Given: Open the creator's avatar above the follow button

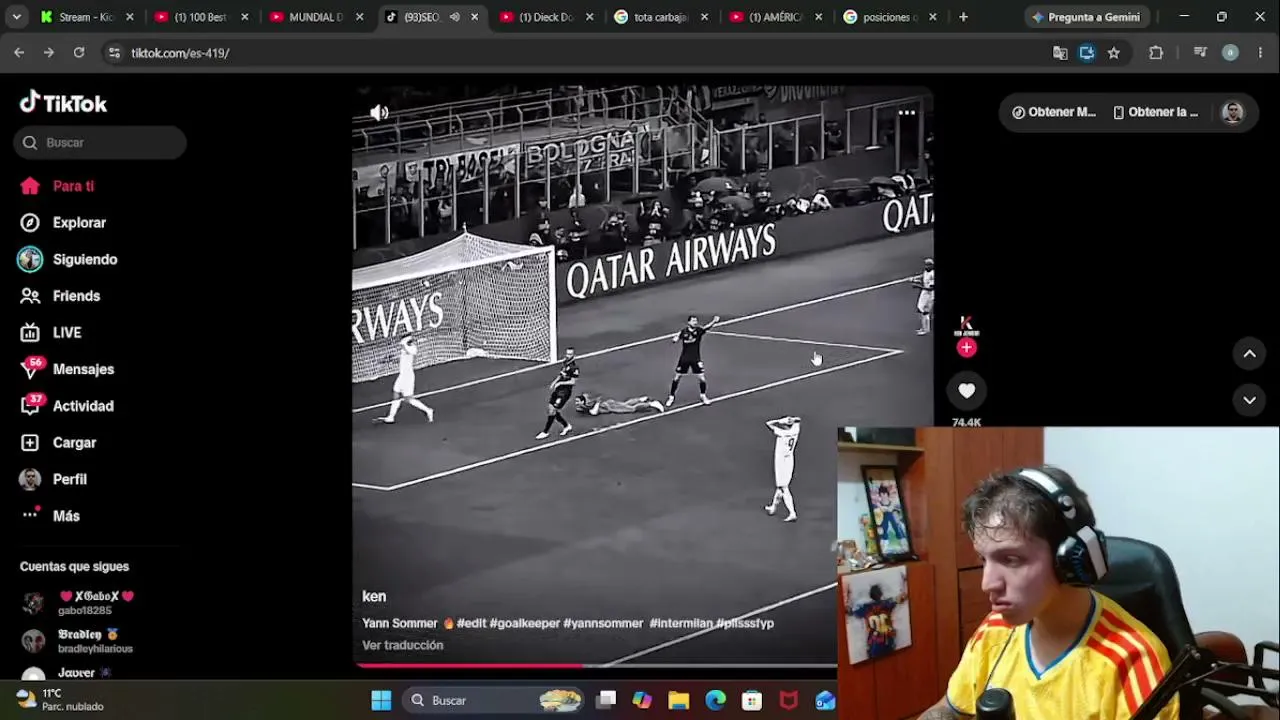Looking at the screenshot, I should (966, 324).
